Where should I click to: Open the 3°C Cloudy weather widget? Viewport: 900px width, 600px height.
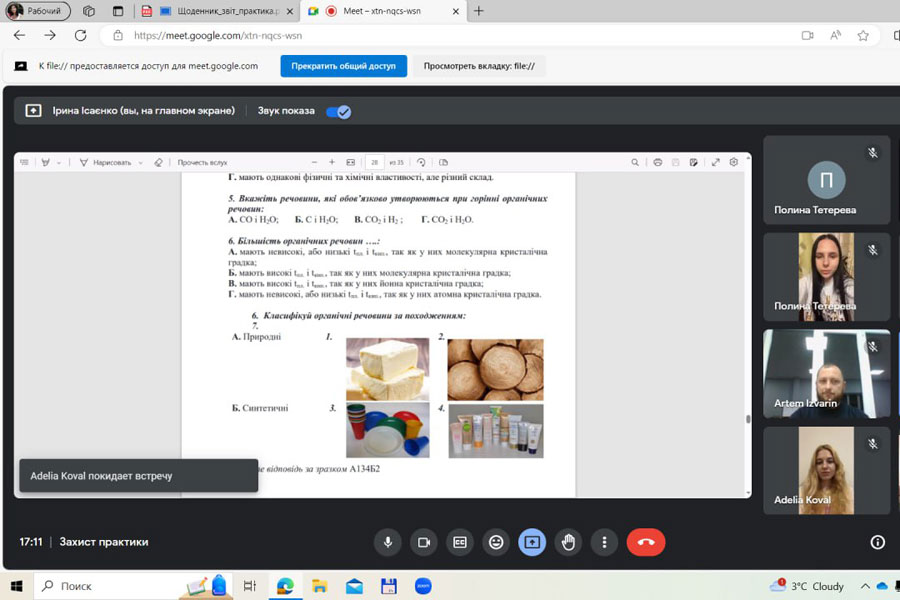(807, 586)
